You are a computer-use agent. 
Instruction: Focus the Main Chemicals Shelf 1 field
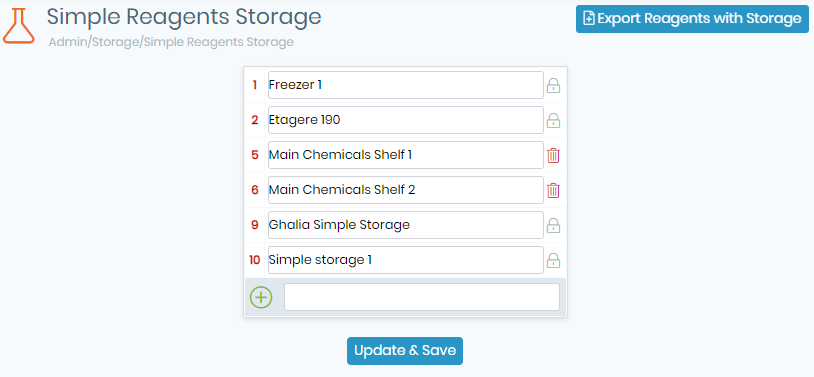click(x=405, y=155)
